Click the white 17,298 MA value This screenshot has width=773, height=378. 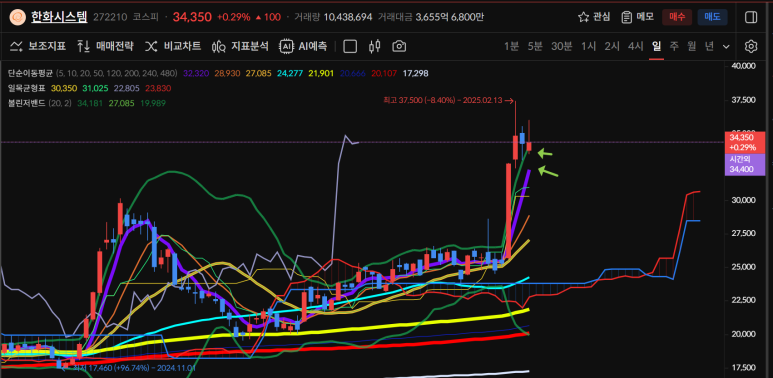(x=416, y=73)
